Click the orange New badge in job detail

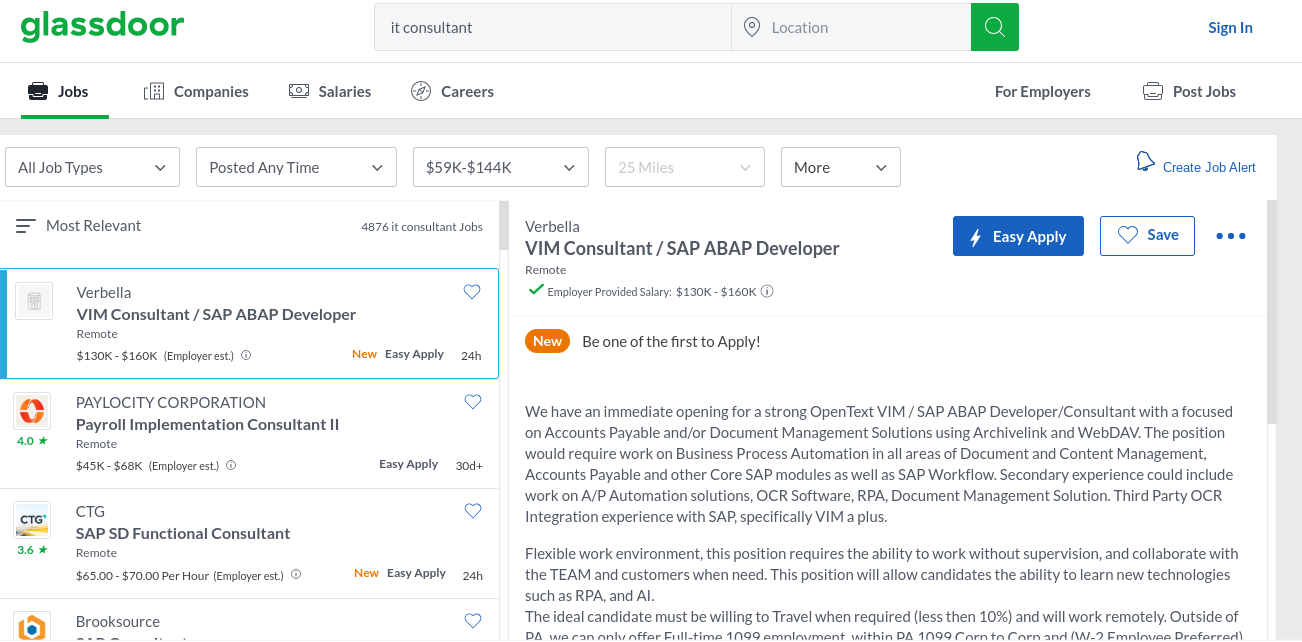point(547,341)
